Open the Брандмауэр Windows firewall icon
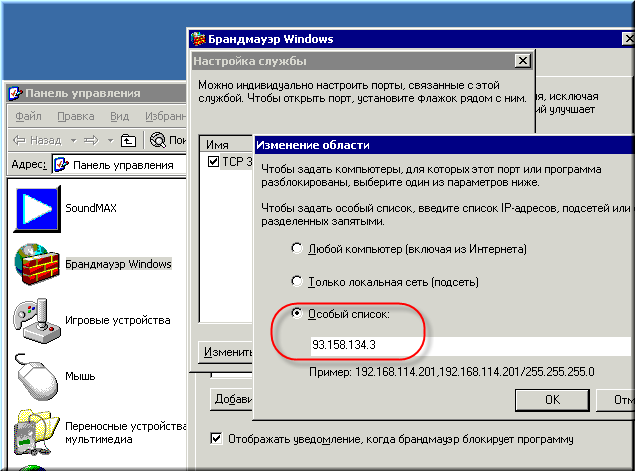This screenshot has height=471, width=635. coord(37,264)
